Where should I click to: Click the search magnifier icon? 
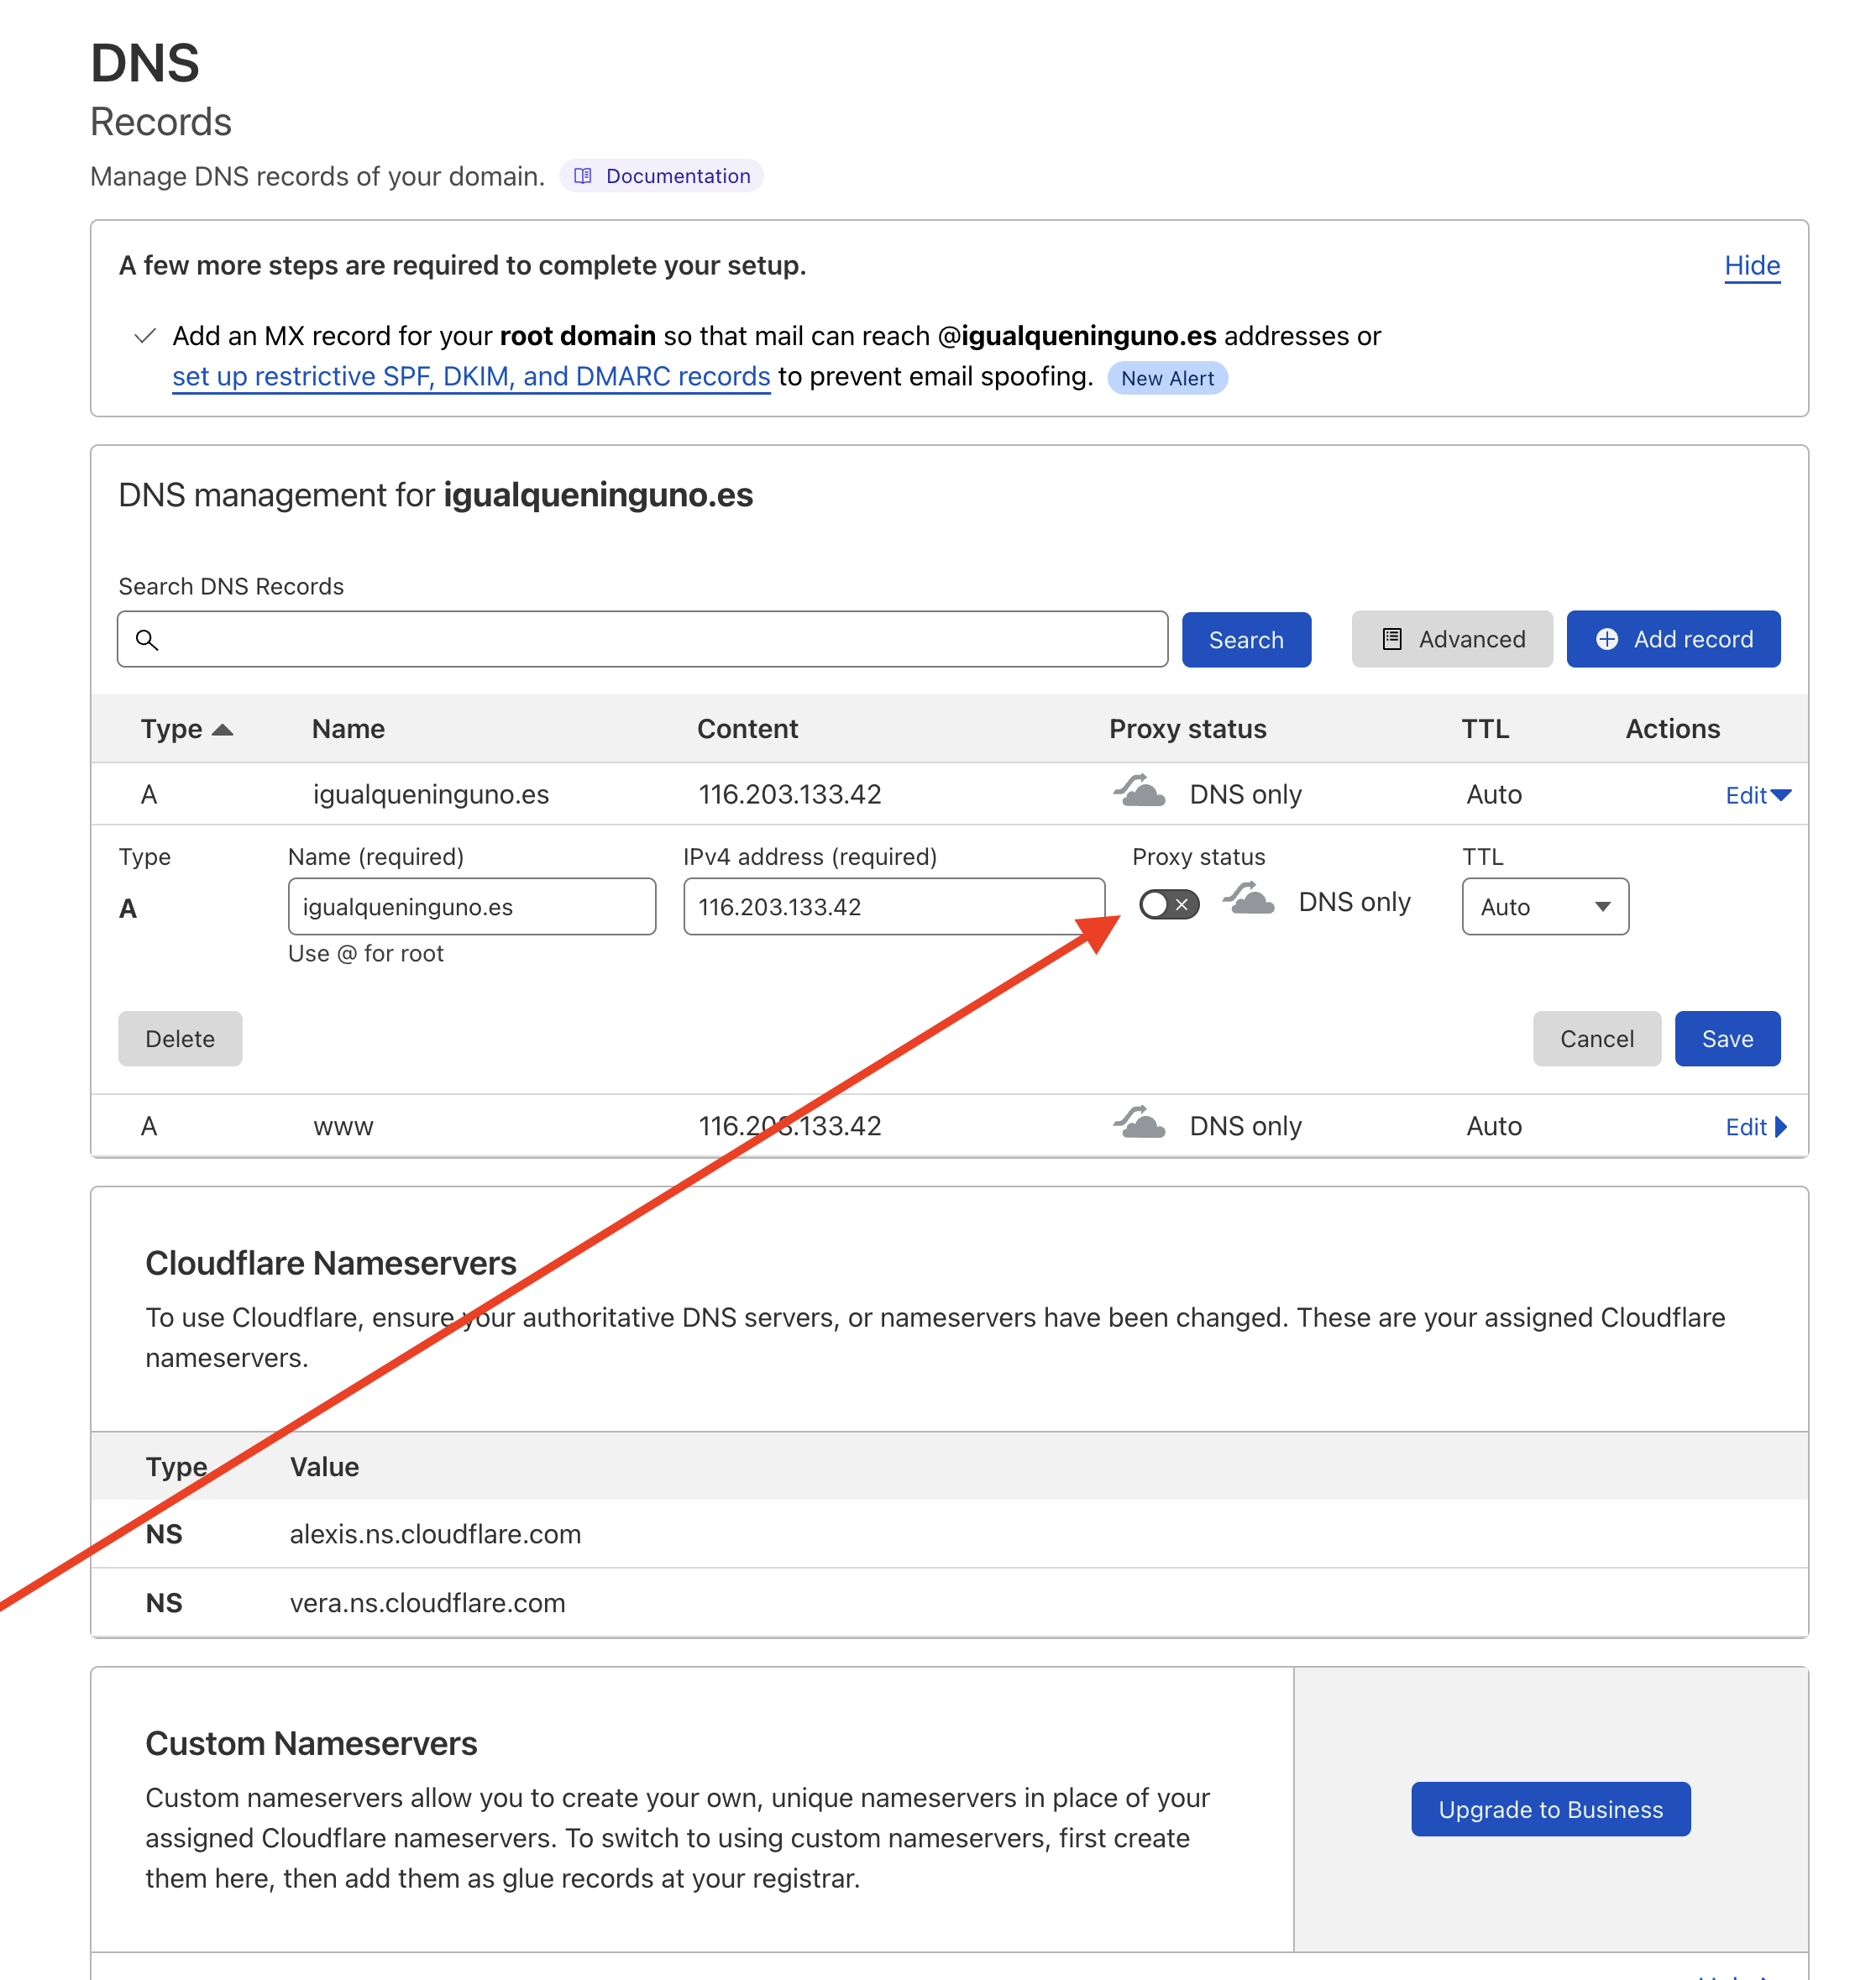(147, 640)
